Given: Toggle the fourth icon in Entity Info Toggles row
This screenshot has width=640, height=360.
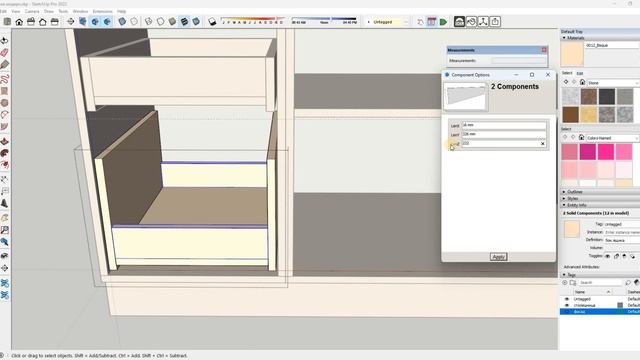Looking at the screenshot, I should pos(632,256).
